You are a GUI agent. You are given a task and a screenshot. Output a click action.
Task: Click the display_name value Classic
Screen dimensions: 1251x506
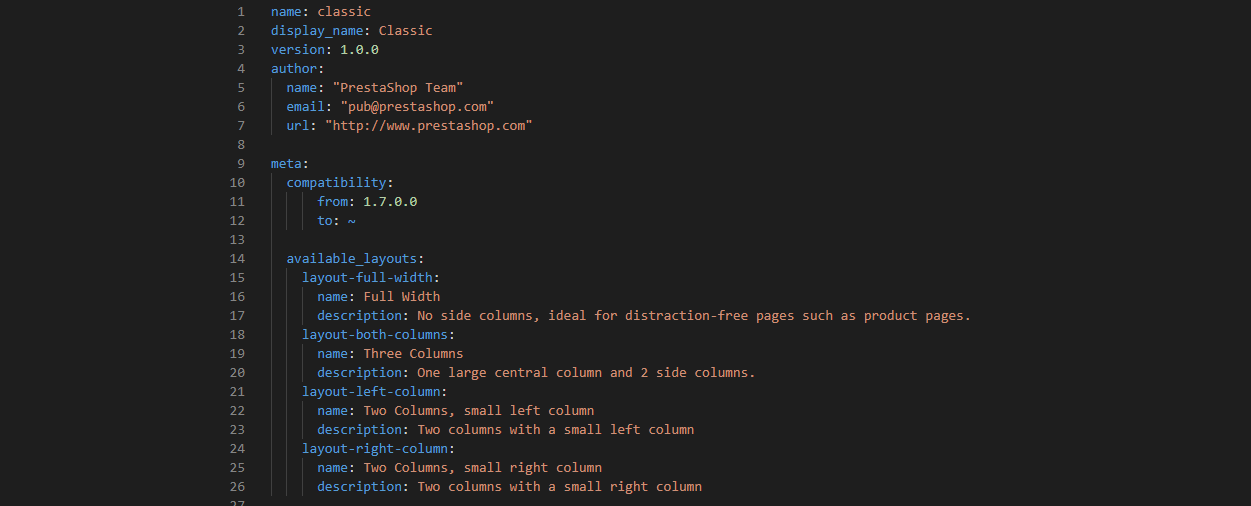point(406,31)
